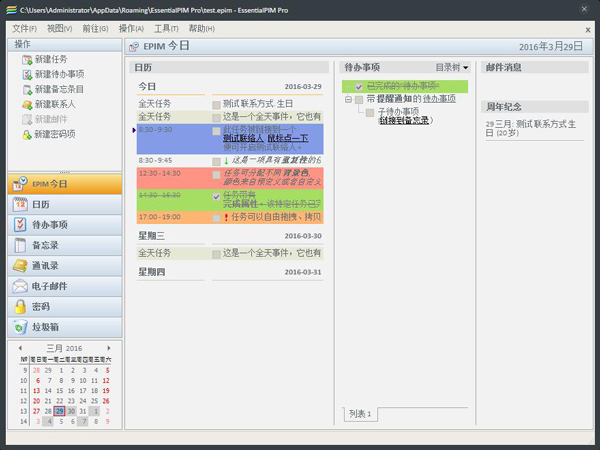Click the 今日 day heading
This screenshot has width=600, height=450.
tap(147, 87)
